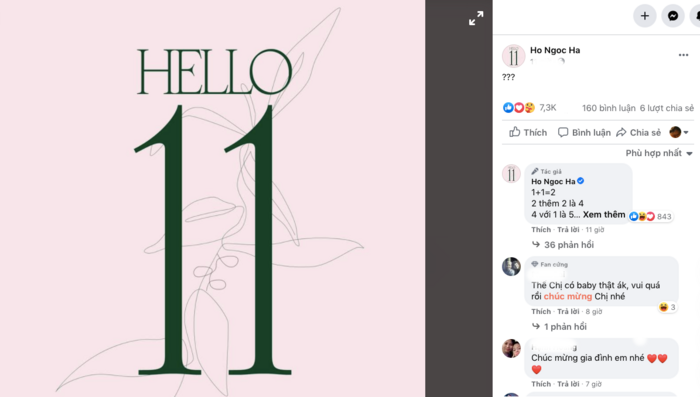Open Ho Ngoc Ha page name in post header
The width and height of the screenshot is (700, 397).
(555, 50)
